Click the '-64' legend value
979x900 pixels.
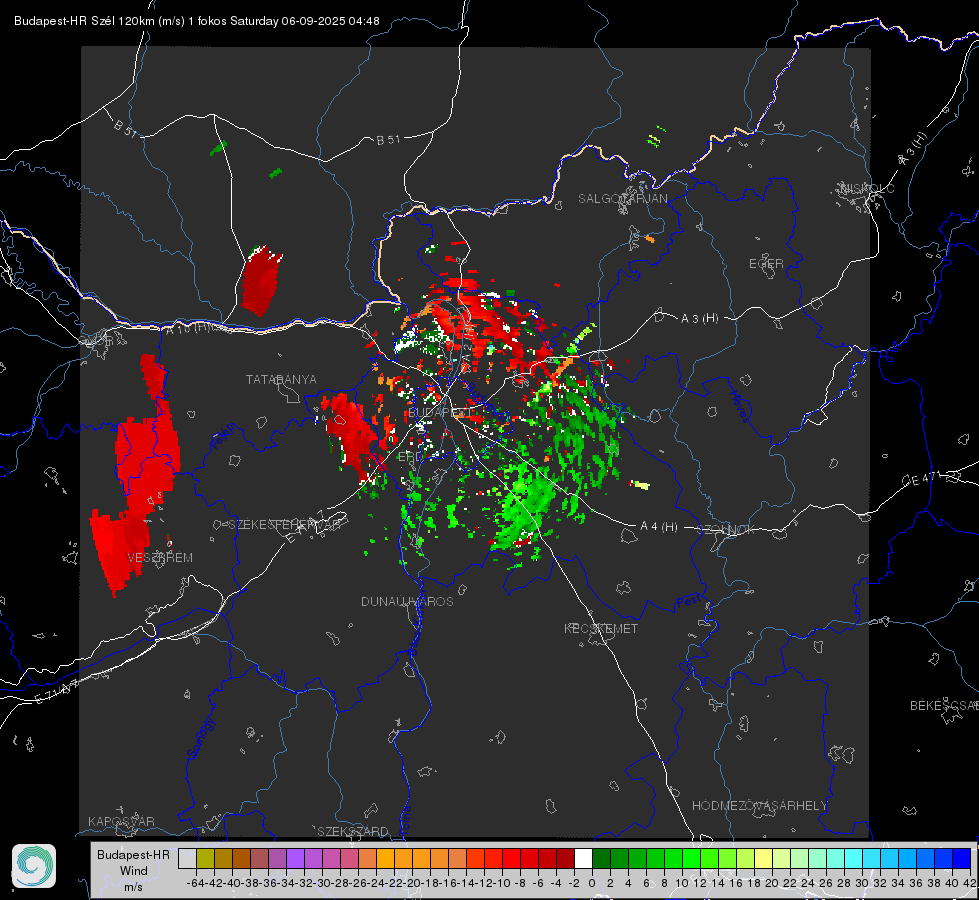[x=195, y=883]
